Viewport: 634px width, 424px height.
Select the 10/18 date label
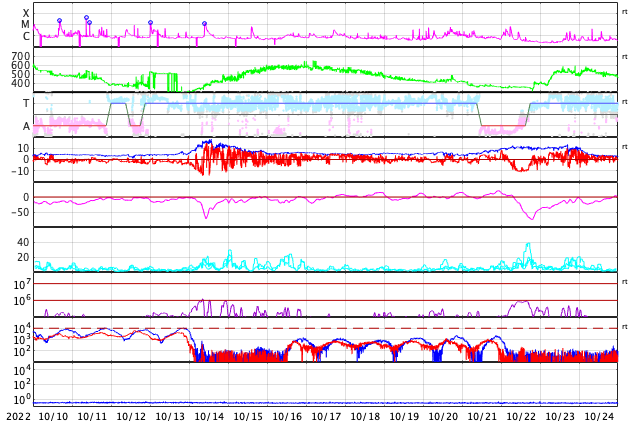tap(366, 416)
